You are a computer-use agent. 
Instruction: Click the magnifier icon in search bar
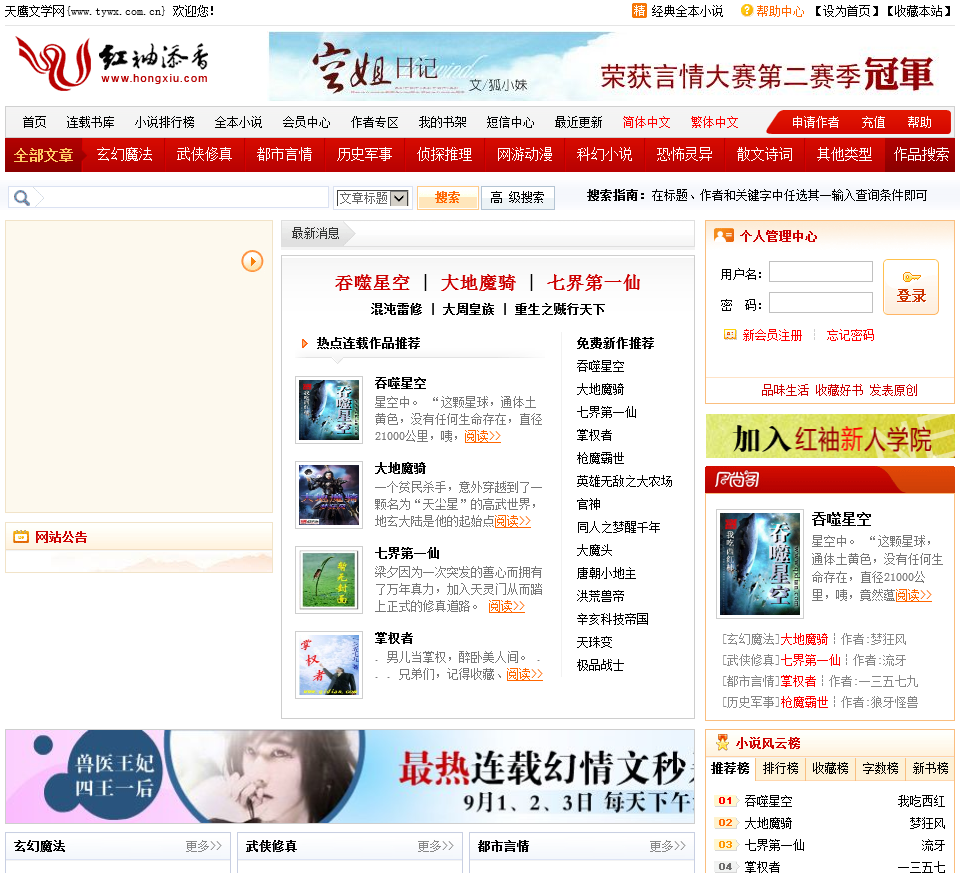(21, 198)
